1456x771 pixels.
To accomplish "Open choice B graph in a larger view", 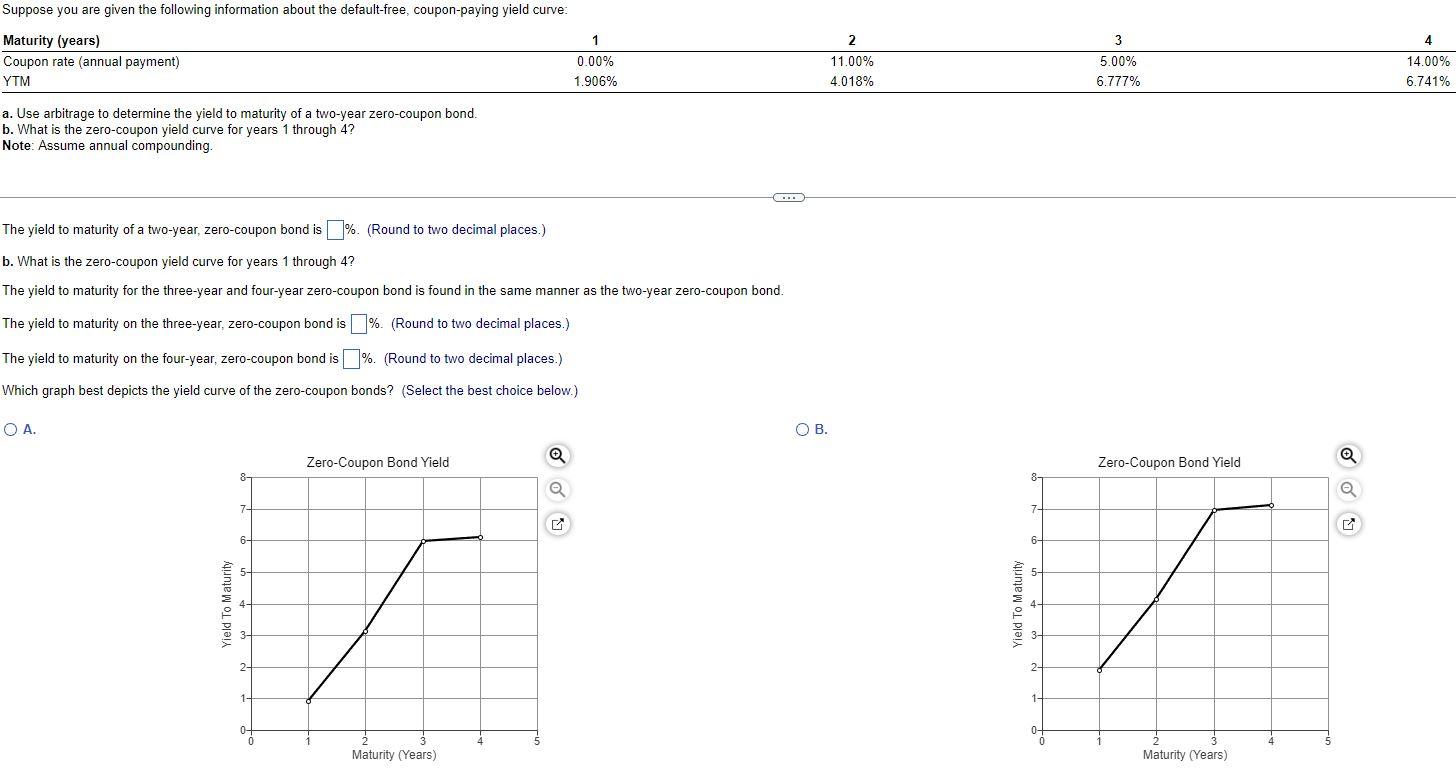I will point(1348,524).
